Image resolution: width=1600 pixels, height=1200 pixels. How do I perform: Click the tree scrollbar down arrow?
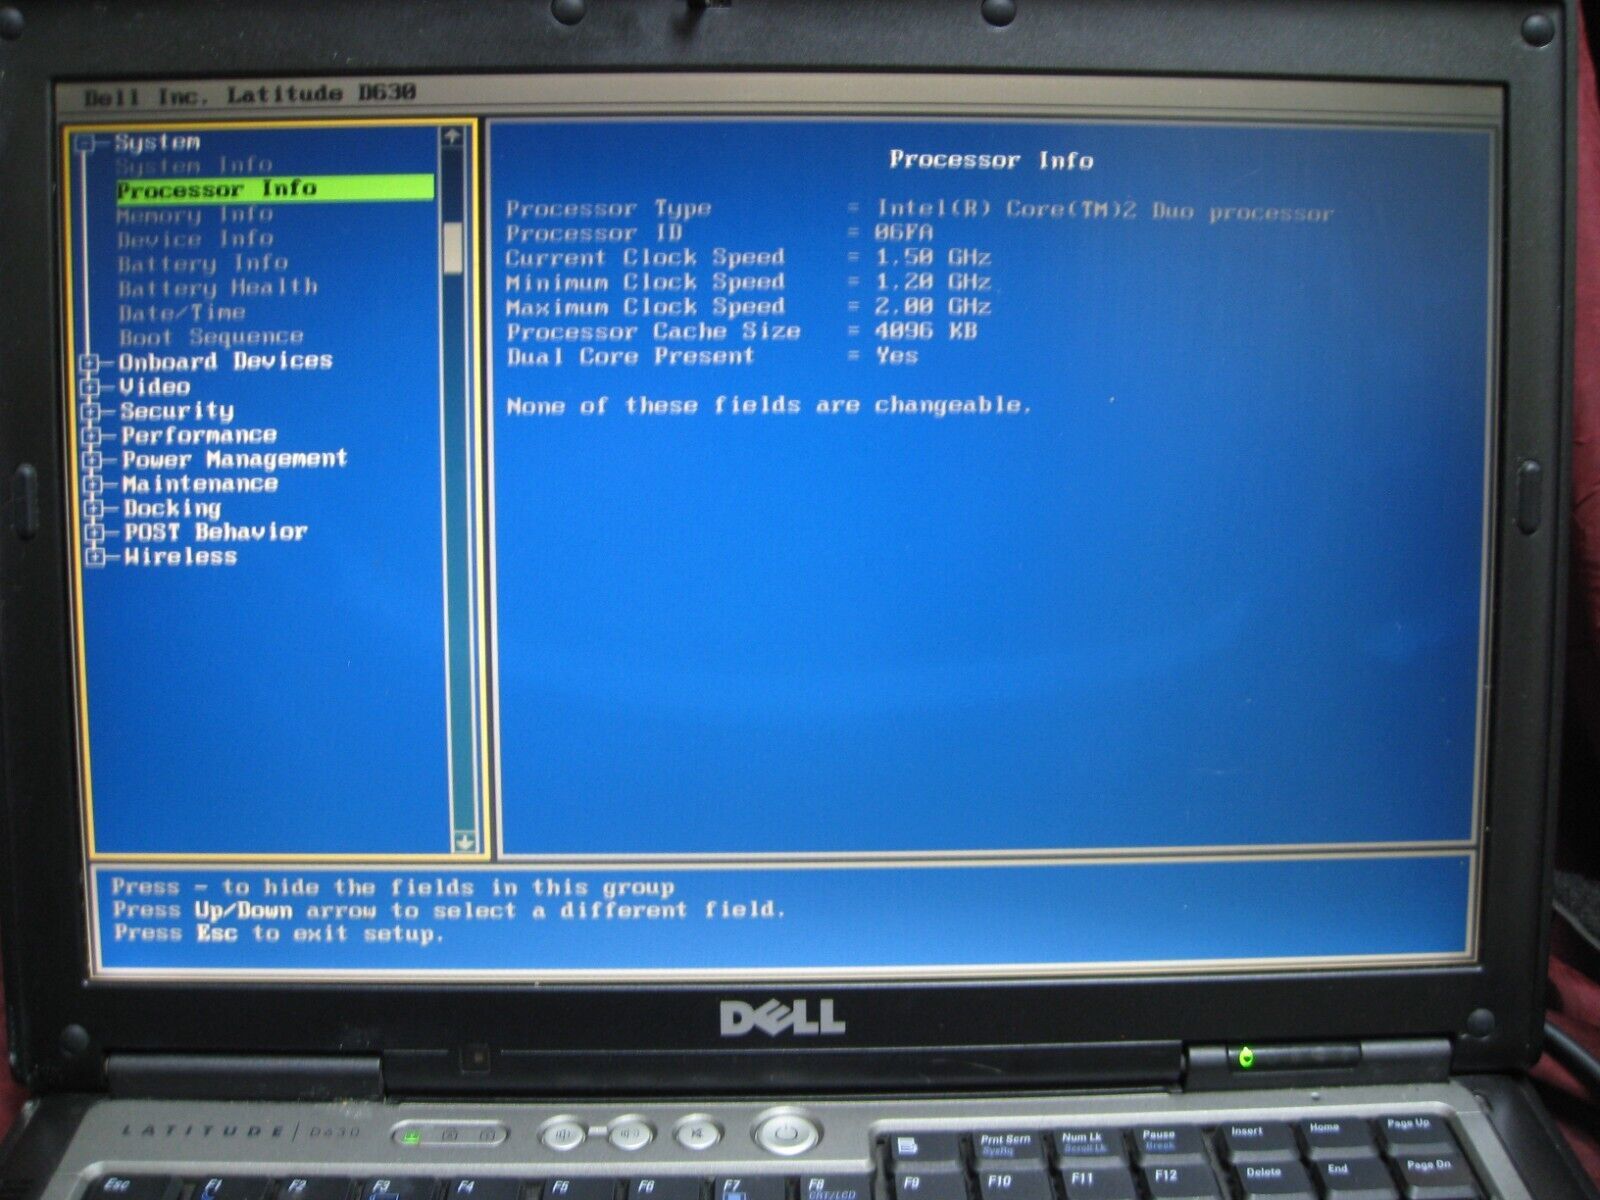[464, 842]
